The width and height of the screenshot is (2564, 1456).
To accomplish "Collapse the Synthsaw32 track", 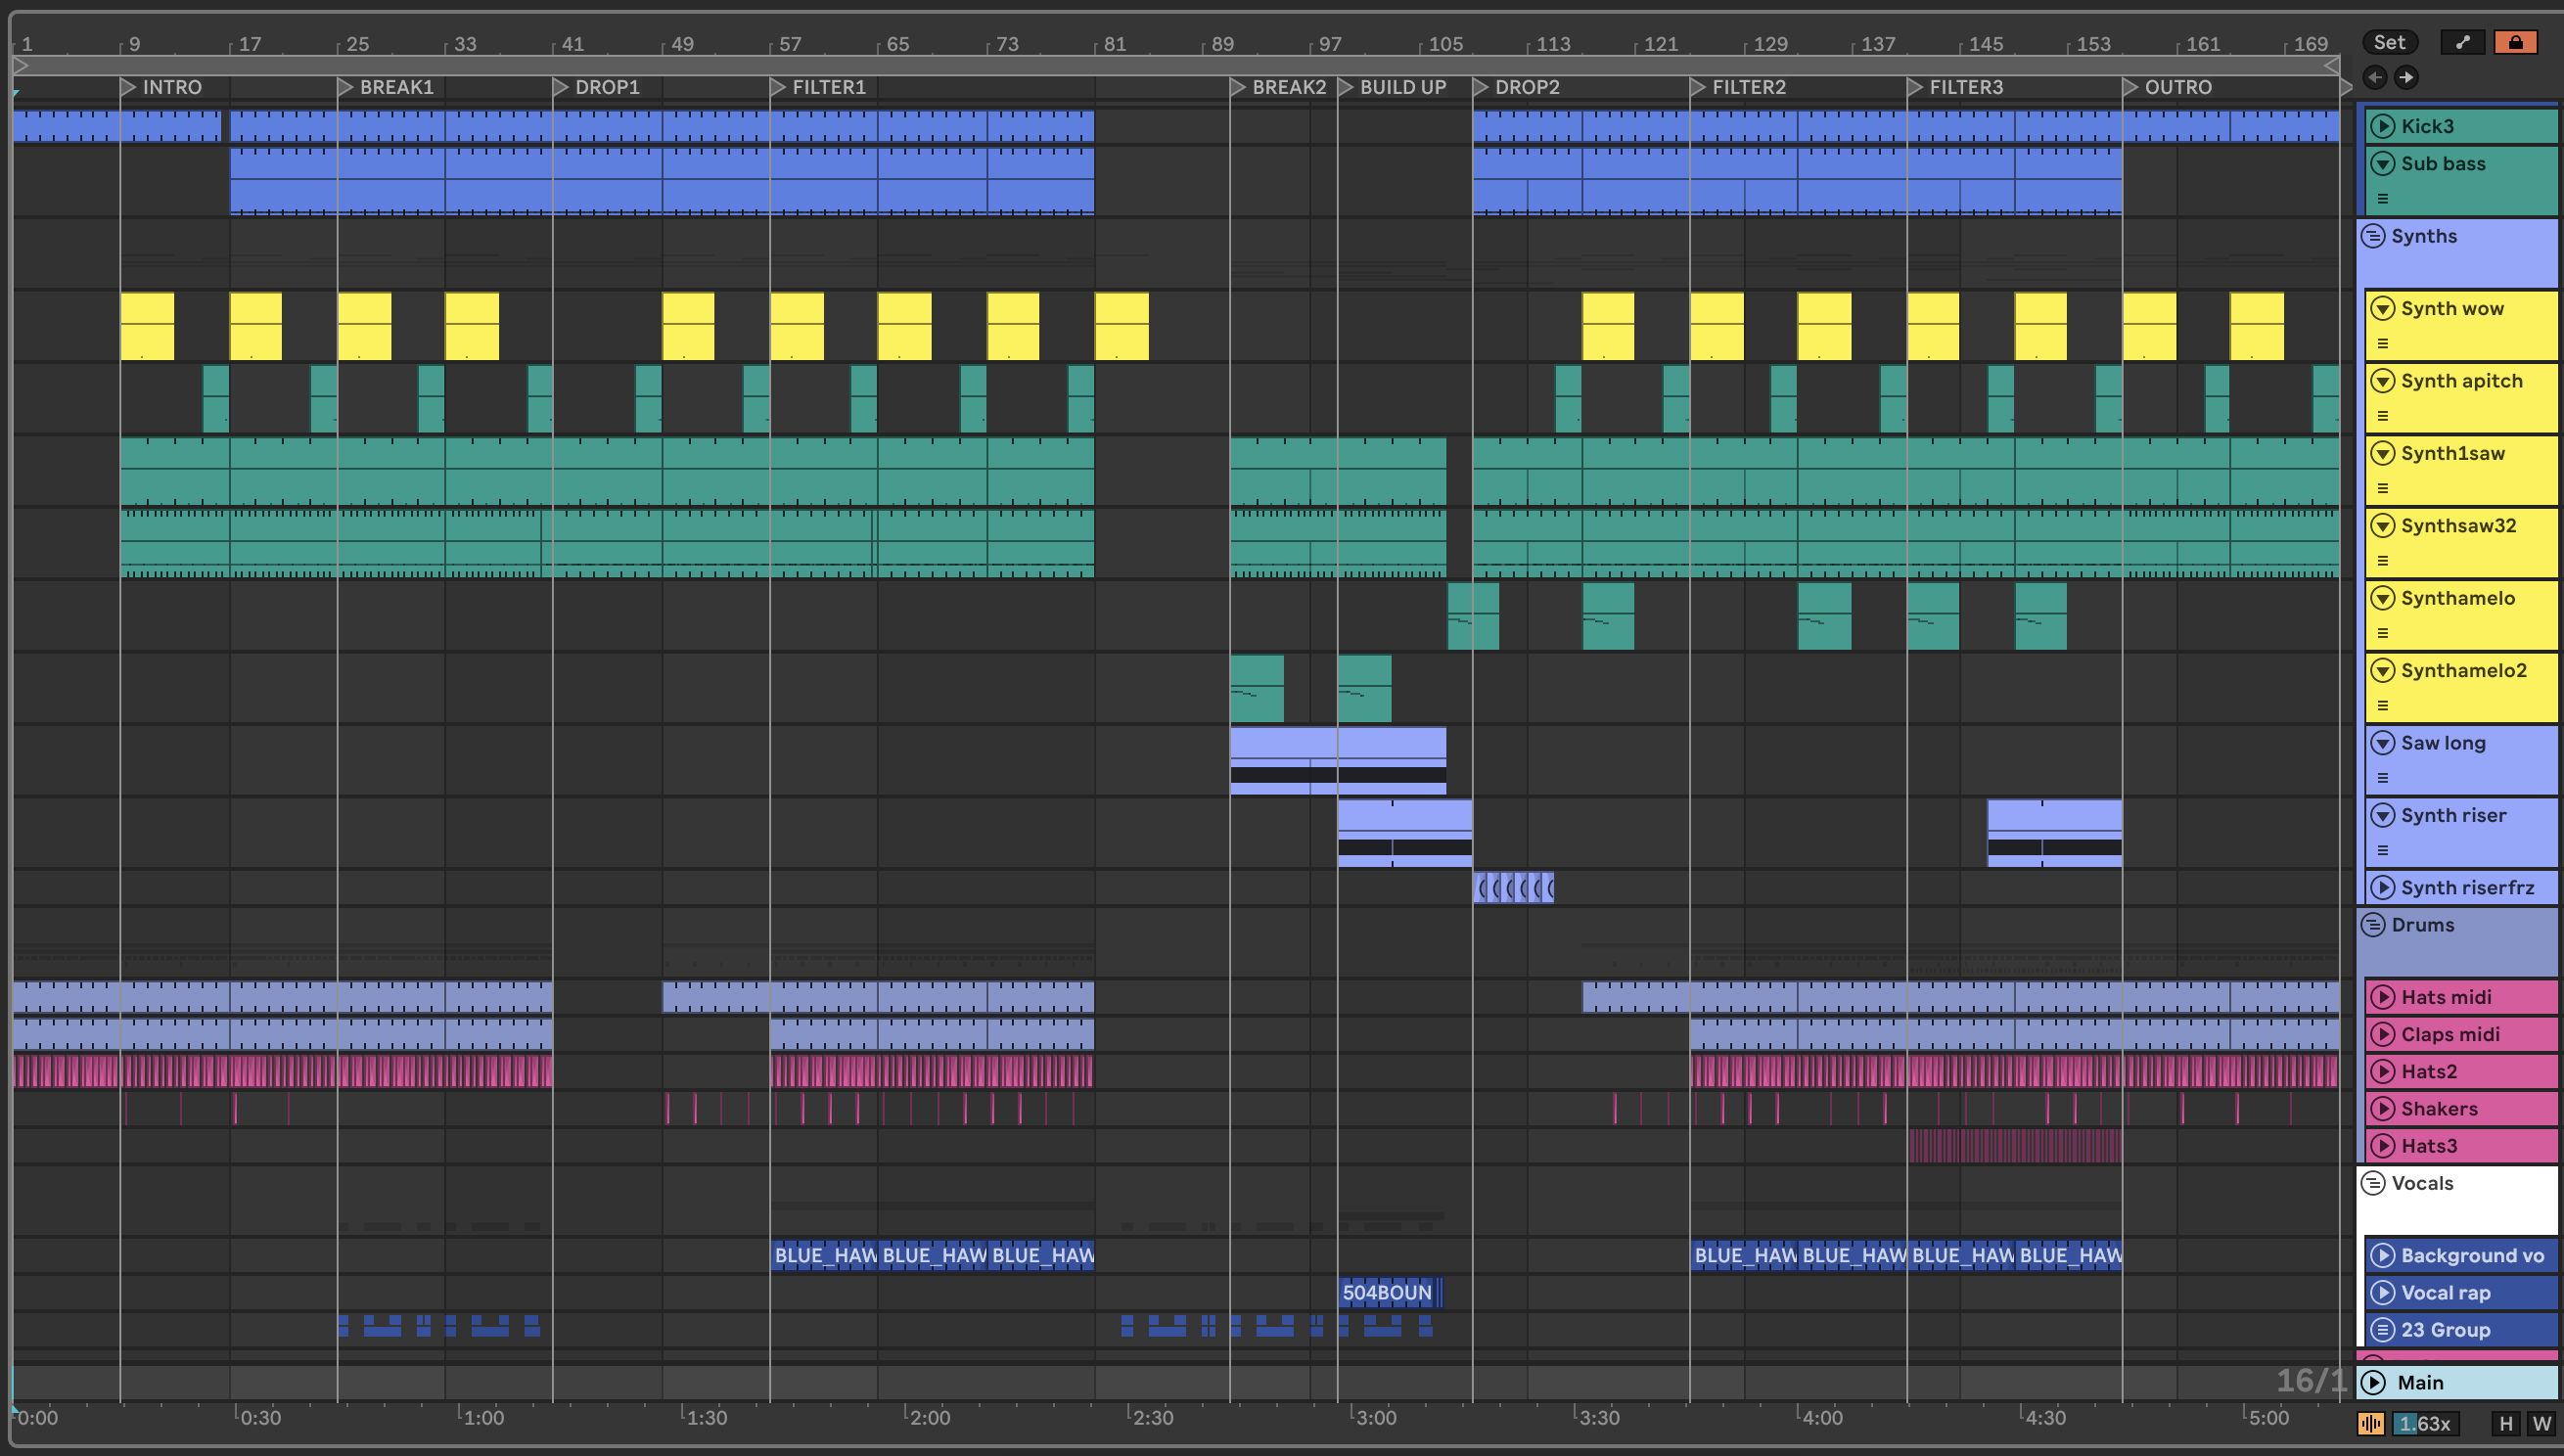I will point(2383,526).
